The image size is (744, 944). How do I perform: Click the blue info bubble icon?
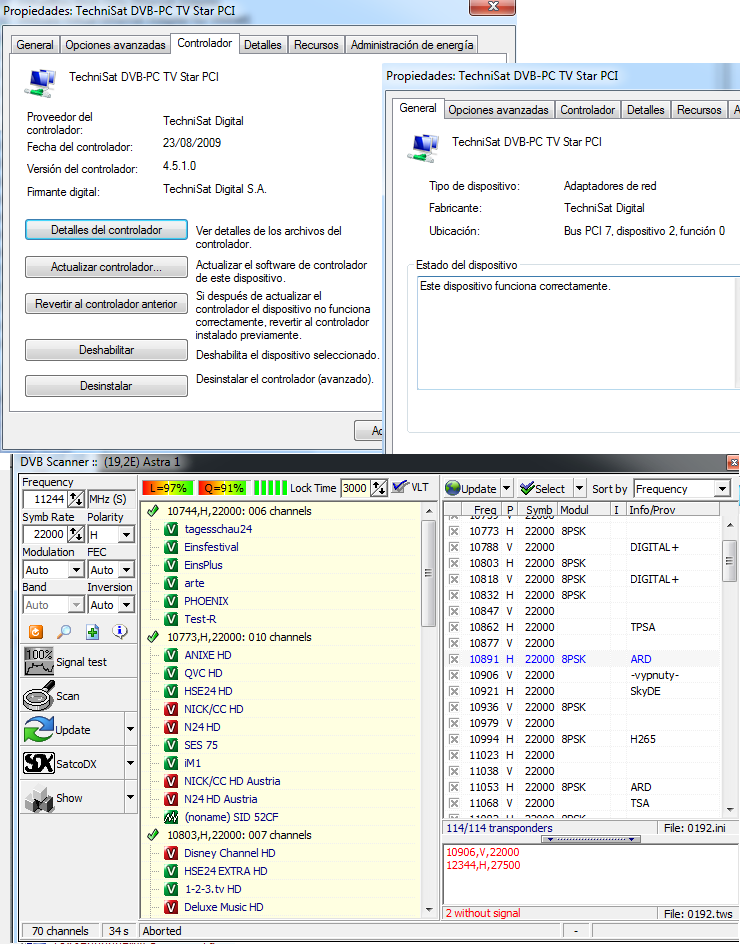coord(120,631)
